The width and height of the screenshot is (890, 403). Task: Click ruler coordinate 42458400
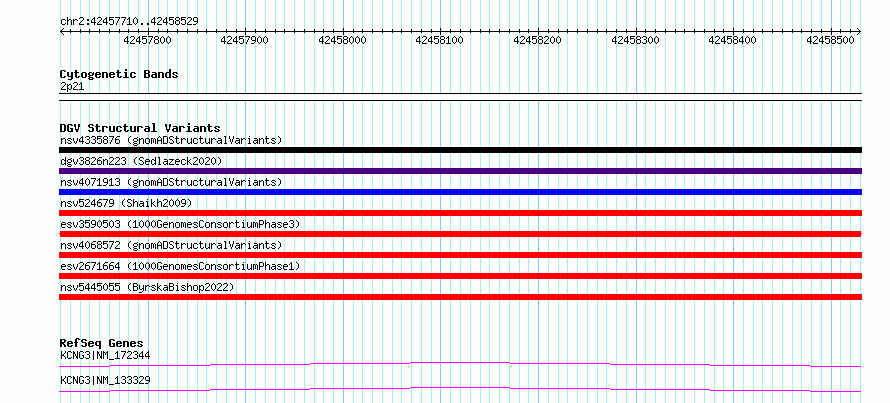733,40
